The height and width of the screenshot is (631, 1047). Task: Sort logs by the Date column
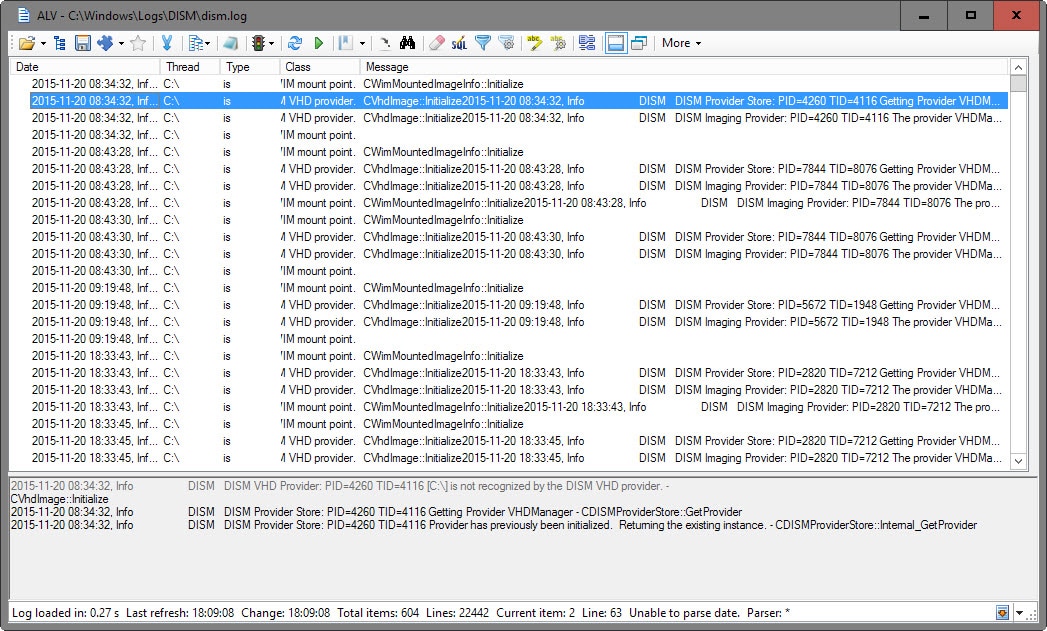(25, 66)
